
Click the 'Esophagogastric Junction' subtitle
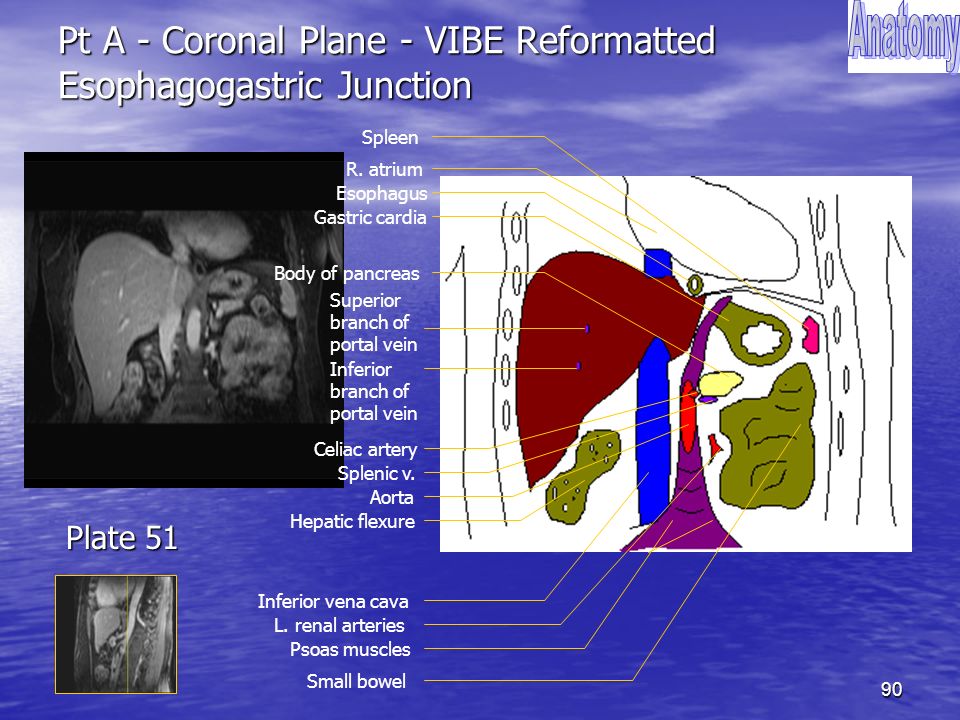[265, 86]
